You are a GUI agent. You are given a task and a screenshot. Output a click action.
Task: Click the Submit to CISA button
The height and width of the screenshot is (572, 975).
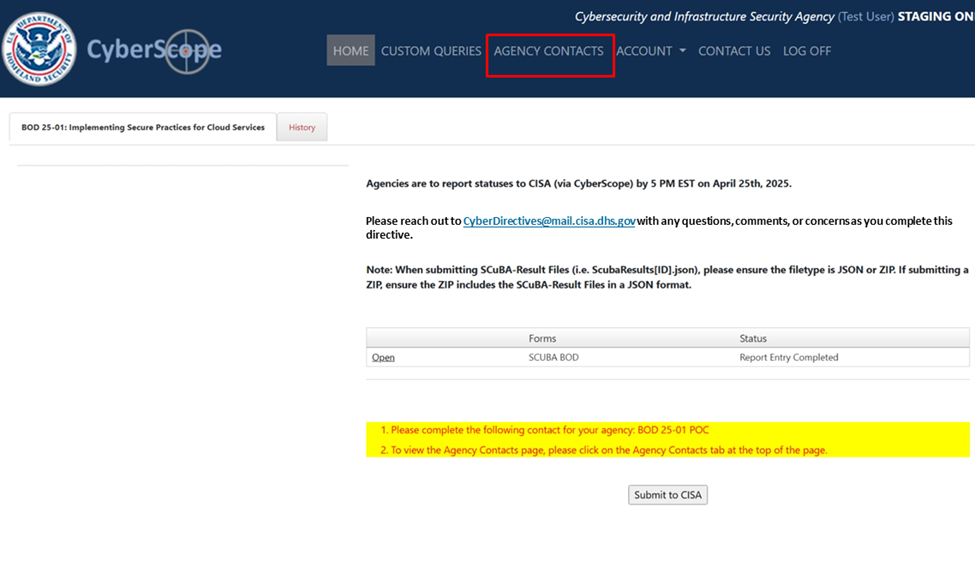[668, 495]
